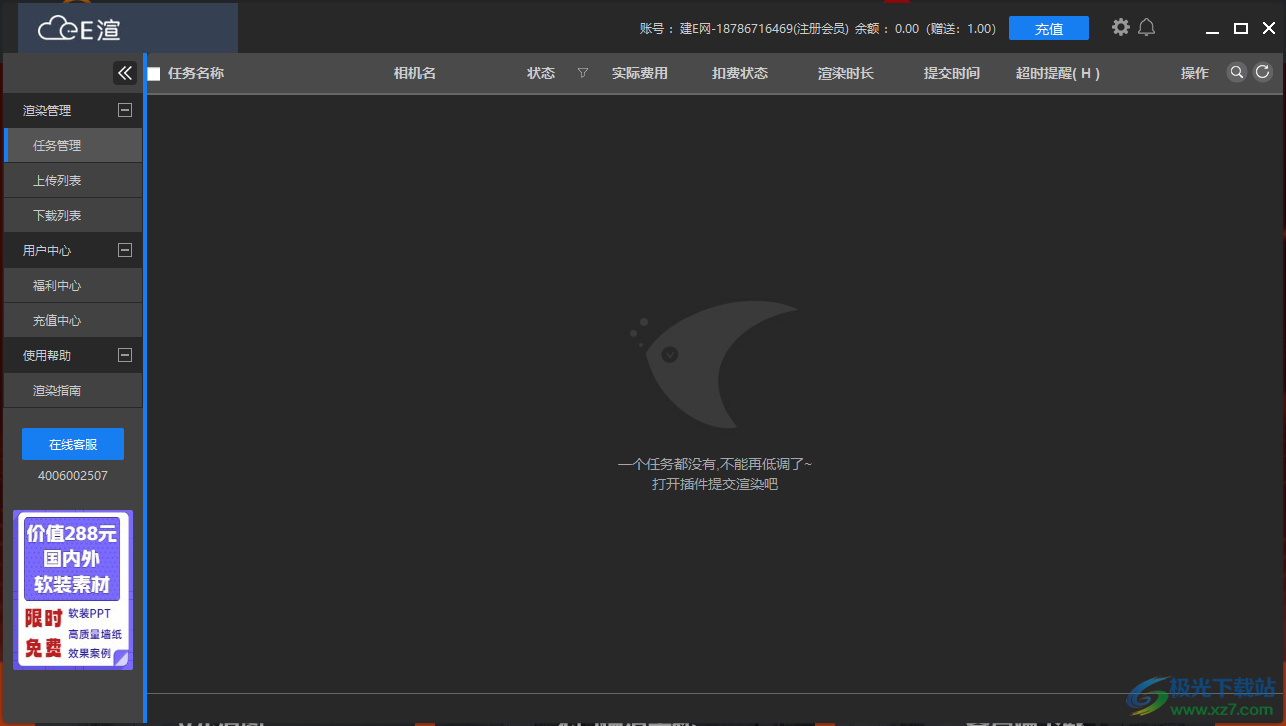Collapse the 用户中心 section
The width and height of the screenshot is (1286, 726).
(x=125, y=250)
